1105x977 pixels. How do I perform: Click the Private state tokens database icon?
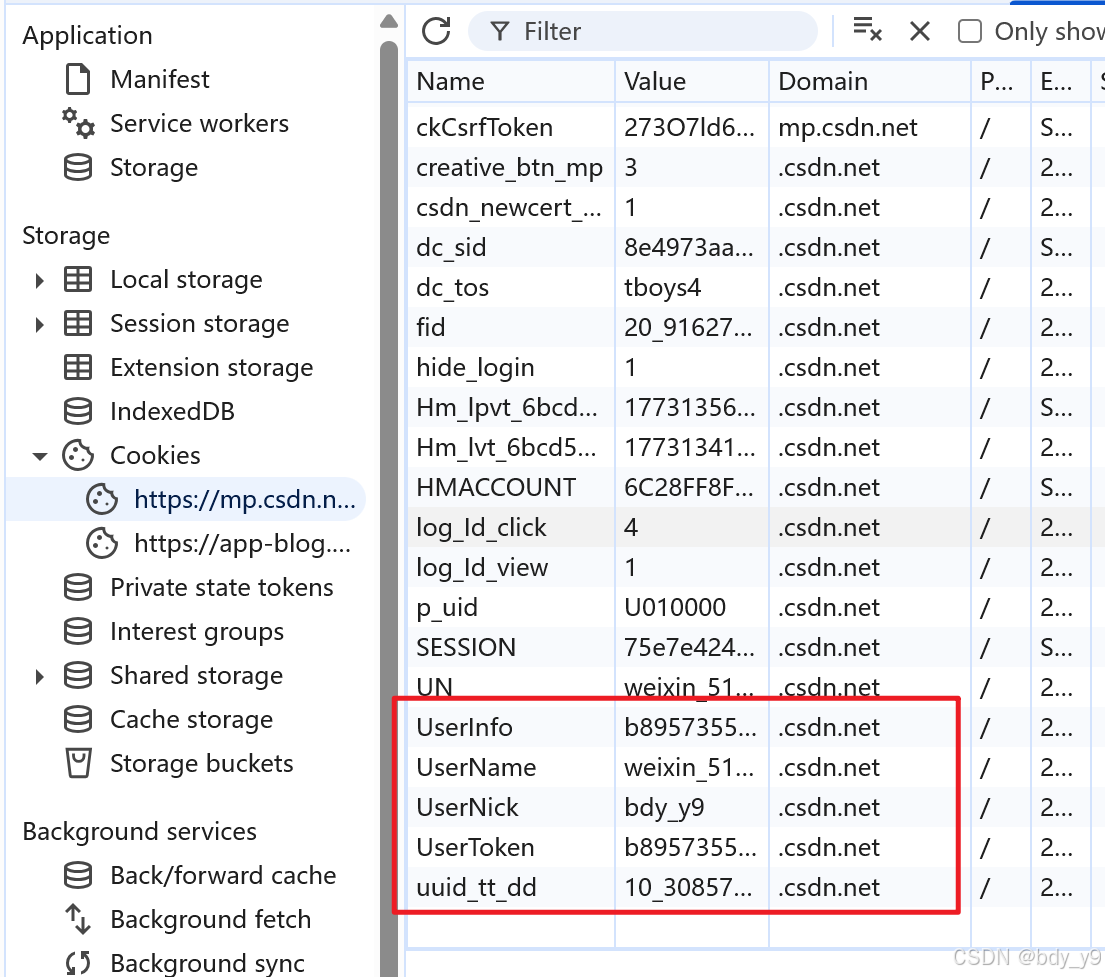pyautogui.click(x=78, y=587)
